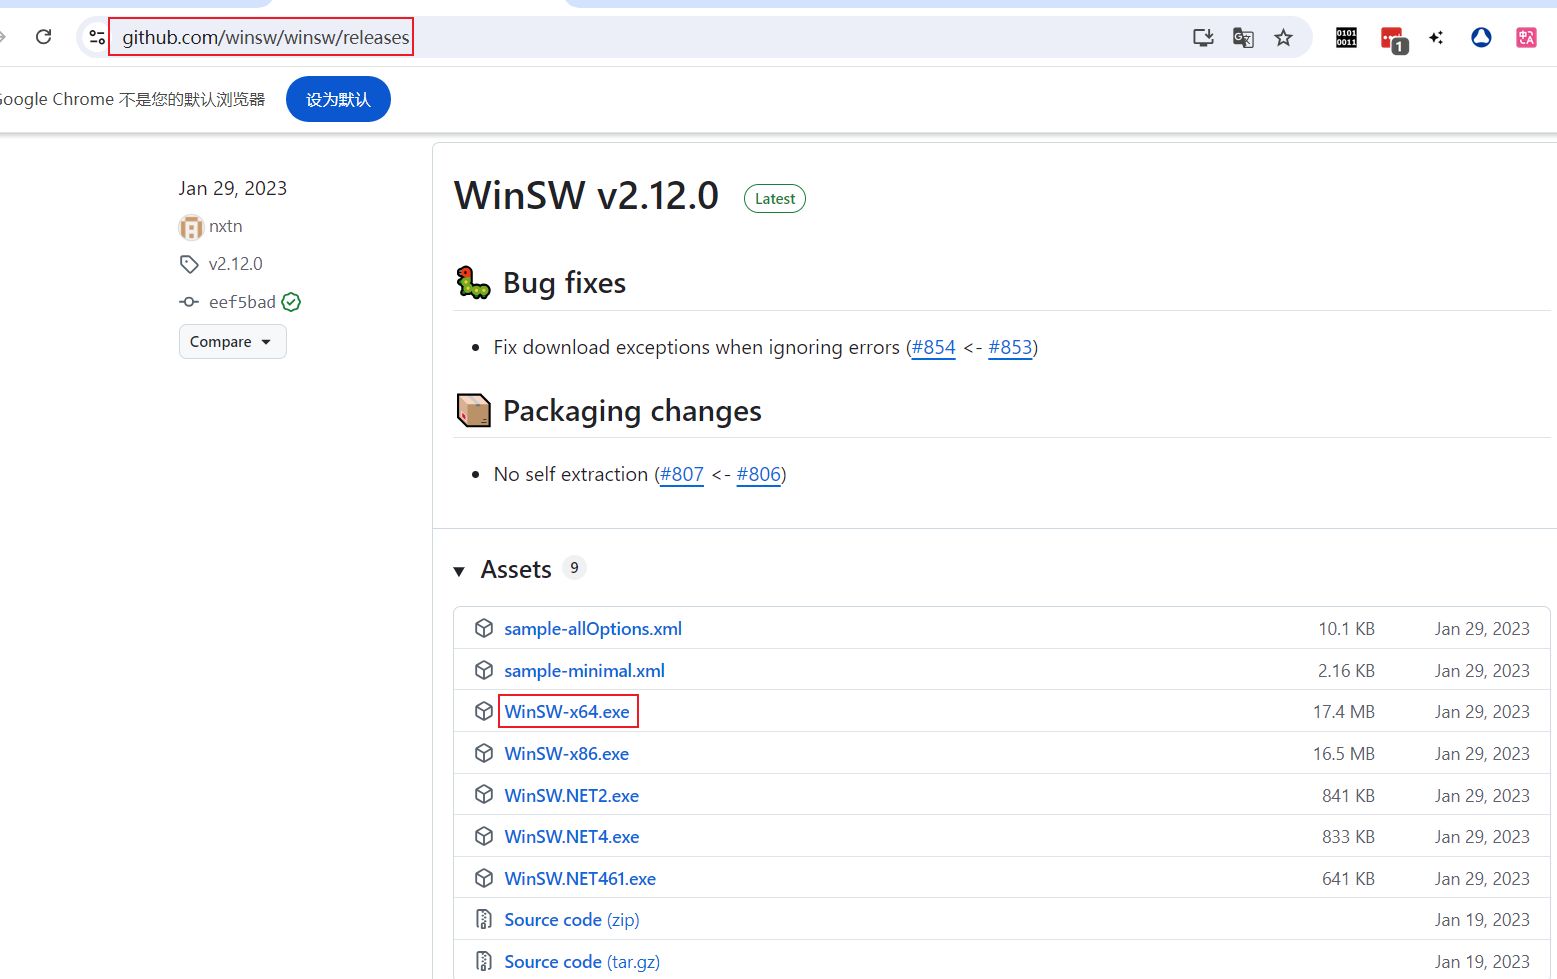Bookmark this page with the star icon
Screen dimensions: 1557x979
pos(1283,37)
